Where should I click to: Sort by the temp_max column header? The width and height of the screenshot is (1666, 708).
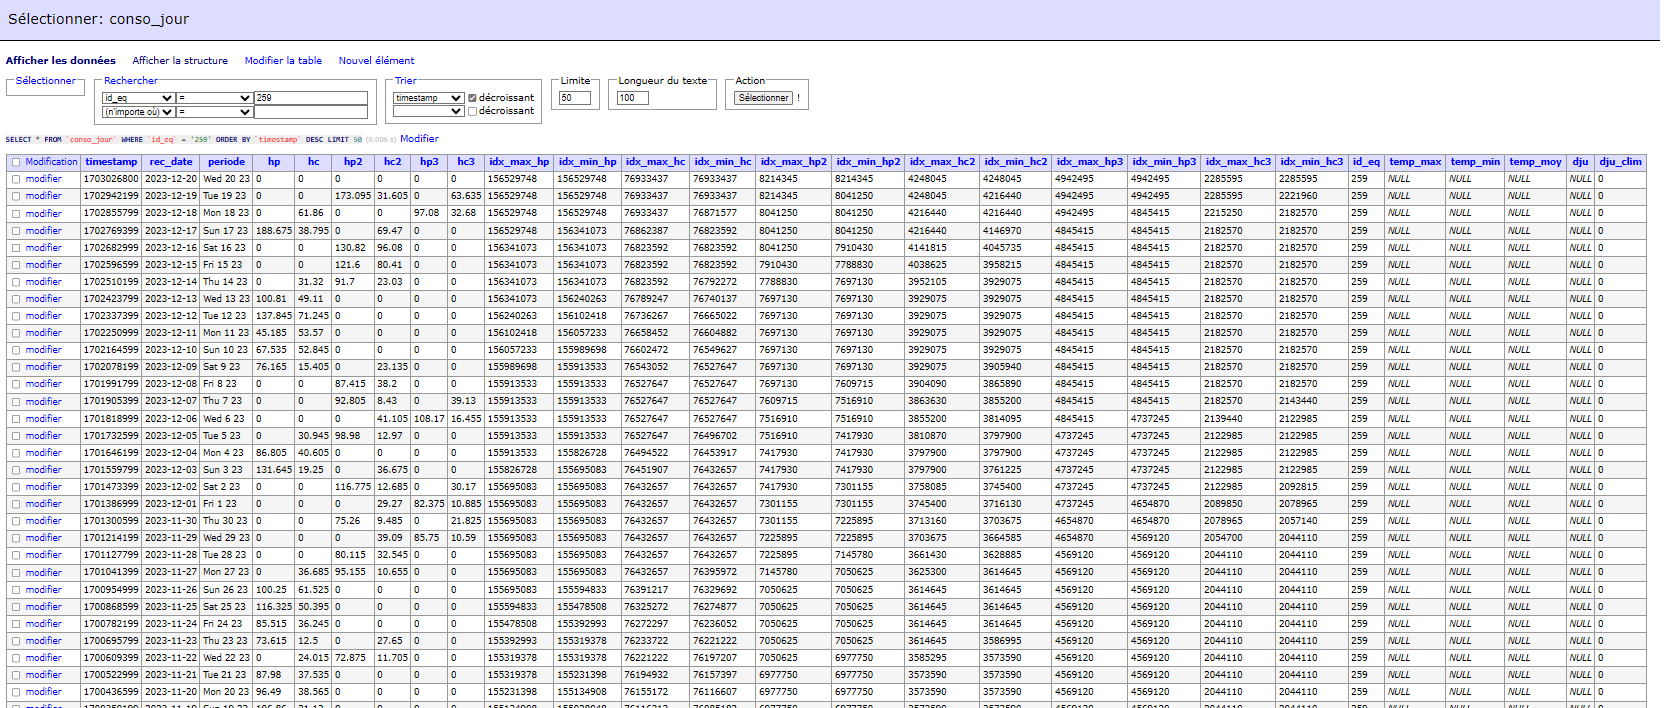pyautogui.click(x=1415, y=162)
